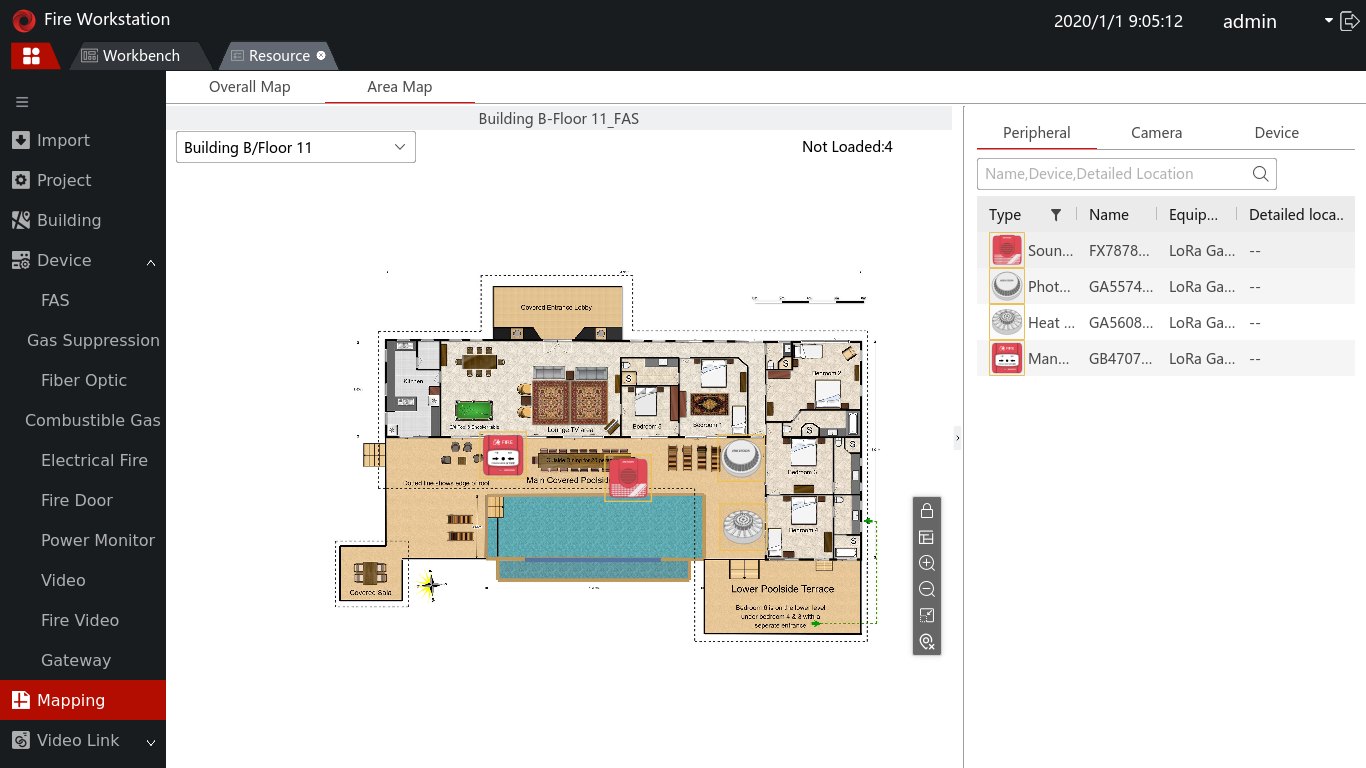Close the Resource tab

click(321, 56)
